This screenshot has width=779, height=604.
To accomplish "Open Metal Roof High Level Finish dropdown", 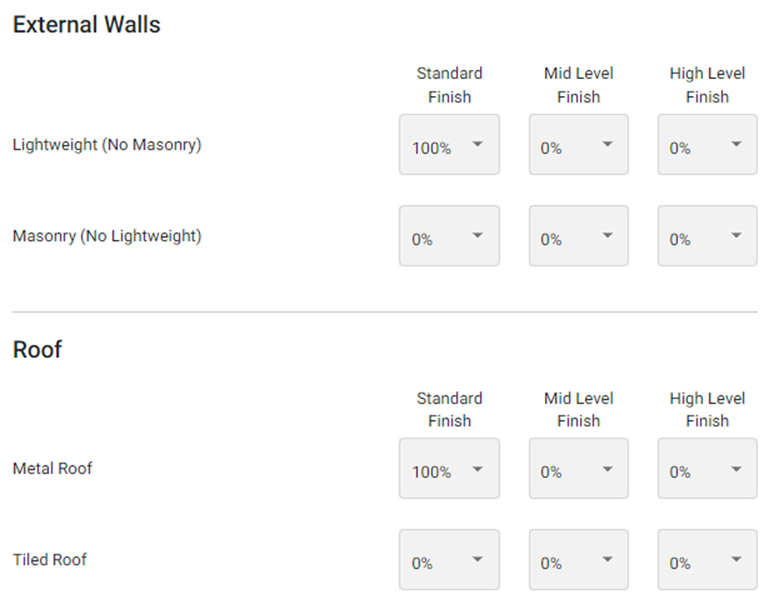I will pyautogui.click(x=707, y=469).
